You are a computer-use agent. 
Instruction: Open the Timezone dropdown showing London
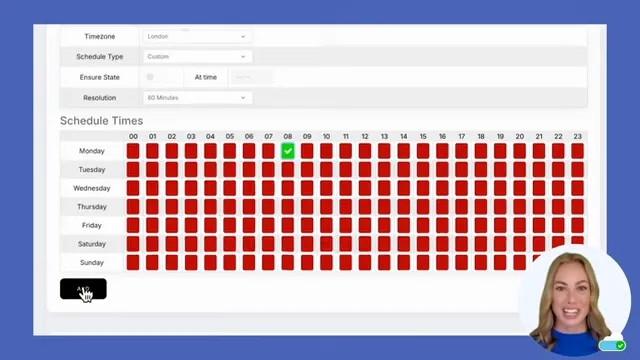point(198,36)
